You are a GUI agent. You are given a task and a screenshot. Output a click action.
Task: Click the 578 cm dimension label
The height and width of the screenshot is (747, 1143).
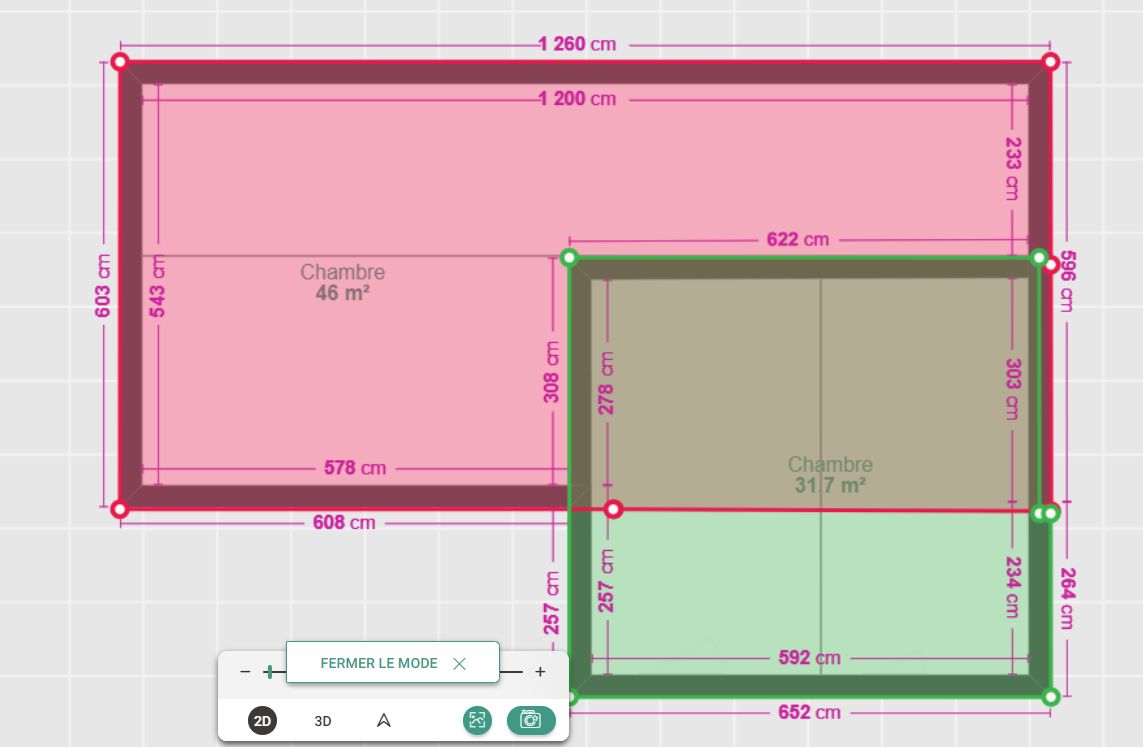pos(355,468)
